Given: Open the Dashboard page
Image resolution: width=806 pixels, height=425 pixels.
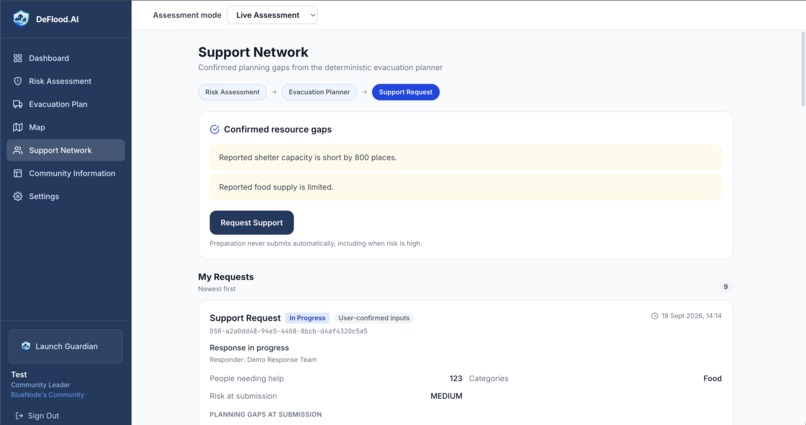Looking at the screenshot, I should [66, 58].
